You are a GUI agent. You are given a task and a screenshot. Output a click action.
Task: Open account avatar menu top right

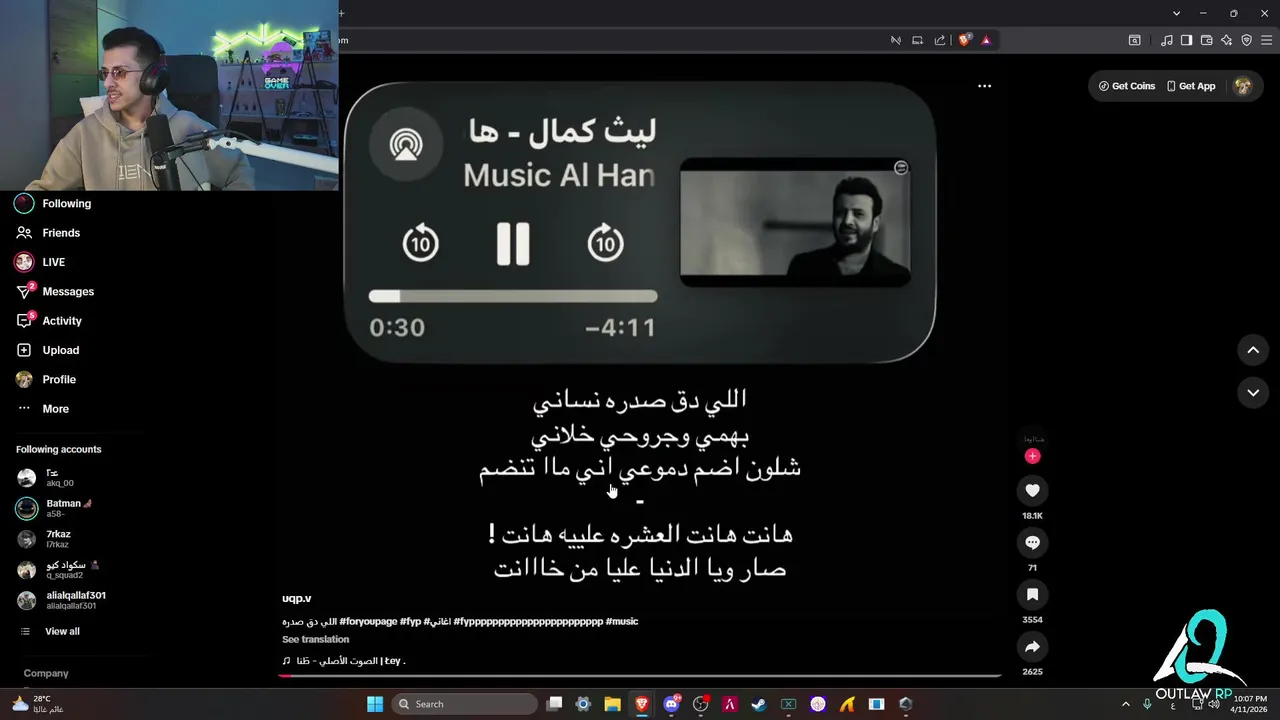1243,86
